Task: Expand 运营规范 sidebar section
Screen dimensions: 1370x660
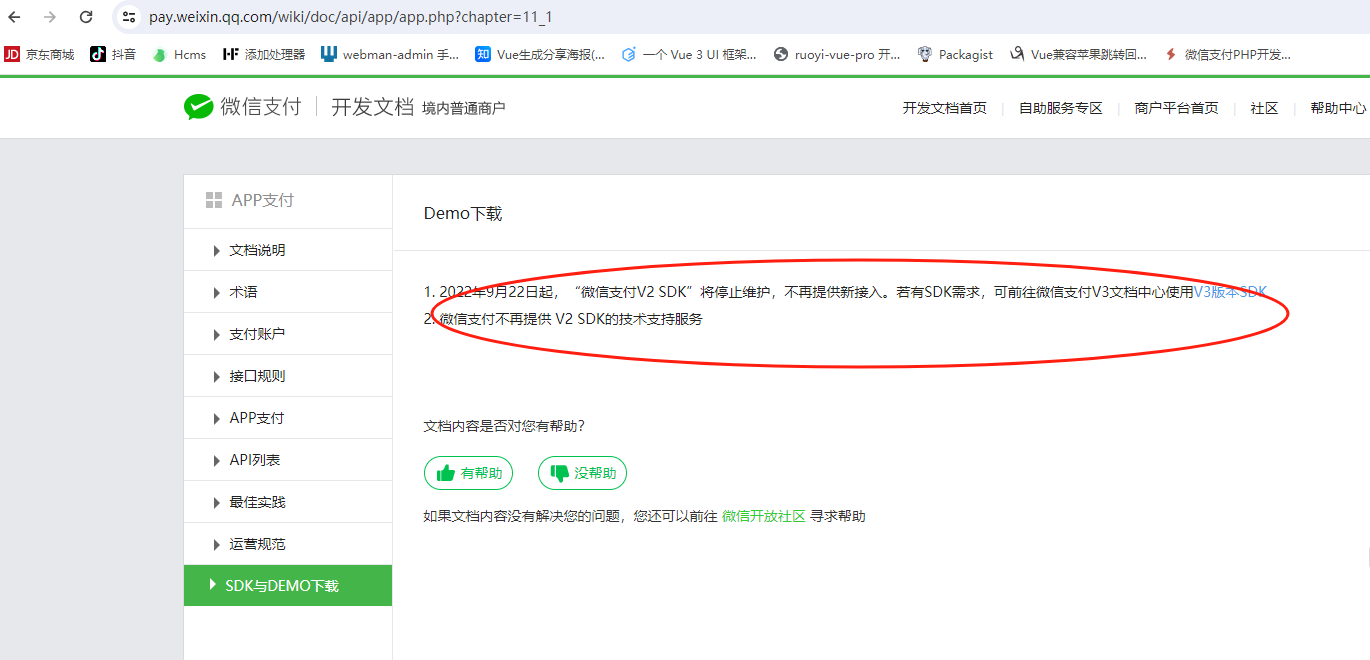Action: point(288,544)
